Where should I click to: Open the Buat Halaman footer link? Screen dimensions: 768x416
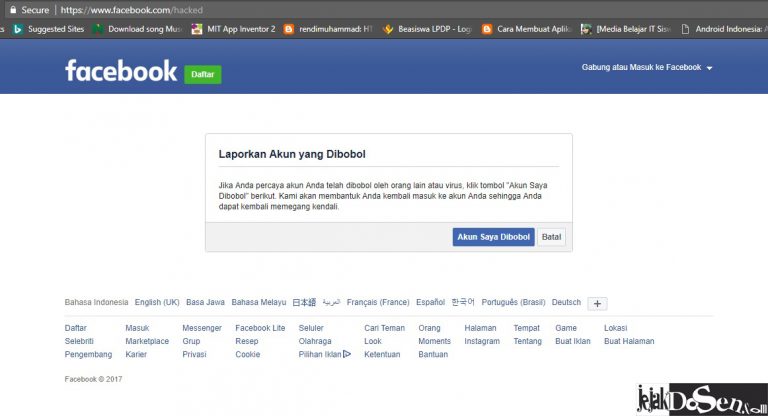(x=629, y=341)
